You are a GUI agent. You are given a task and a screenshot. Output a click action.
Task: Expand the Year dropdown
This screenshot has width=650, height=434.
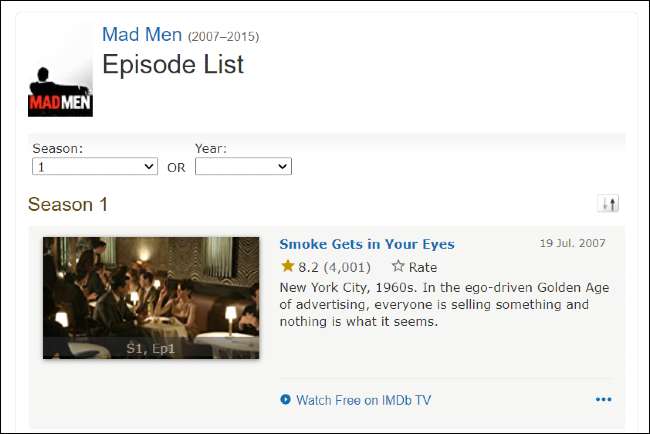coord(243,167)
